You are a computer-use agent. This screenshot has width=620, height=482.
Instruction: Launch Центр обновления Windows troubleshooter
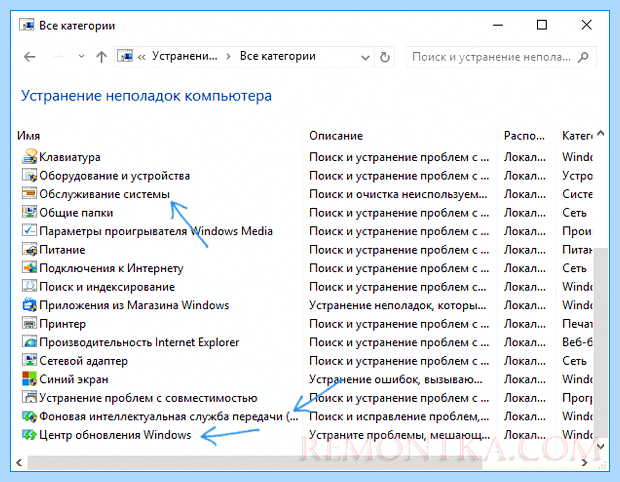[x=115, y=435]
